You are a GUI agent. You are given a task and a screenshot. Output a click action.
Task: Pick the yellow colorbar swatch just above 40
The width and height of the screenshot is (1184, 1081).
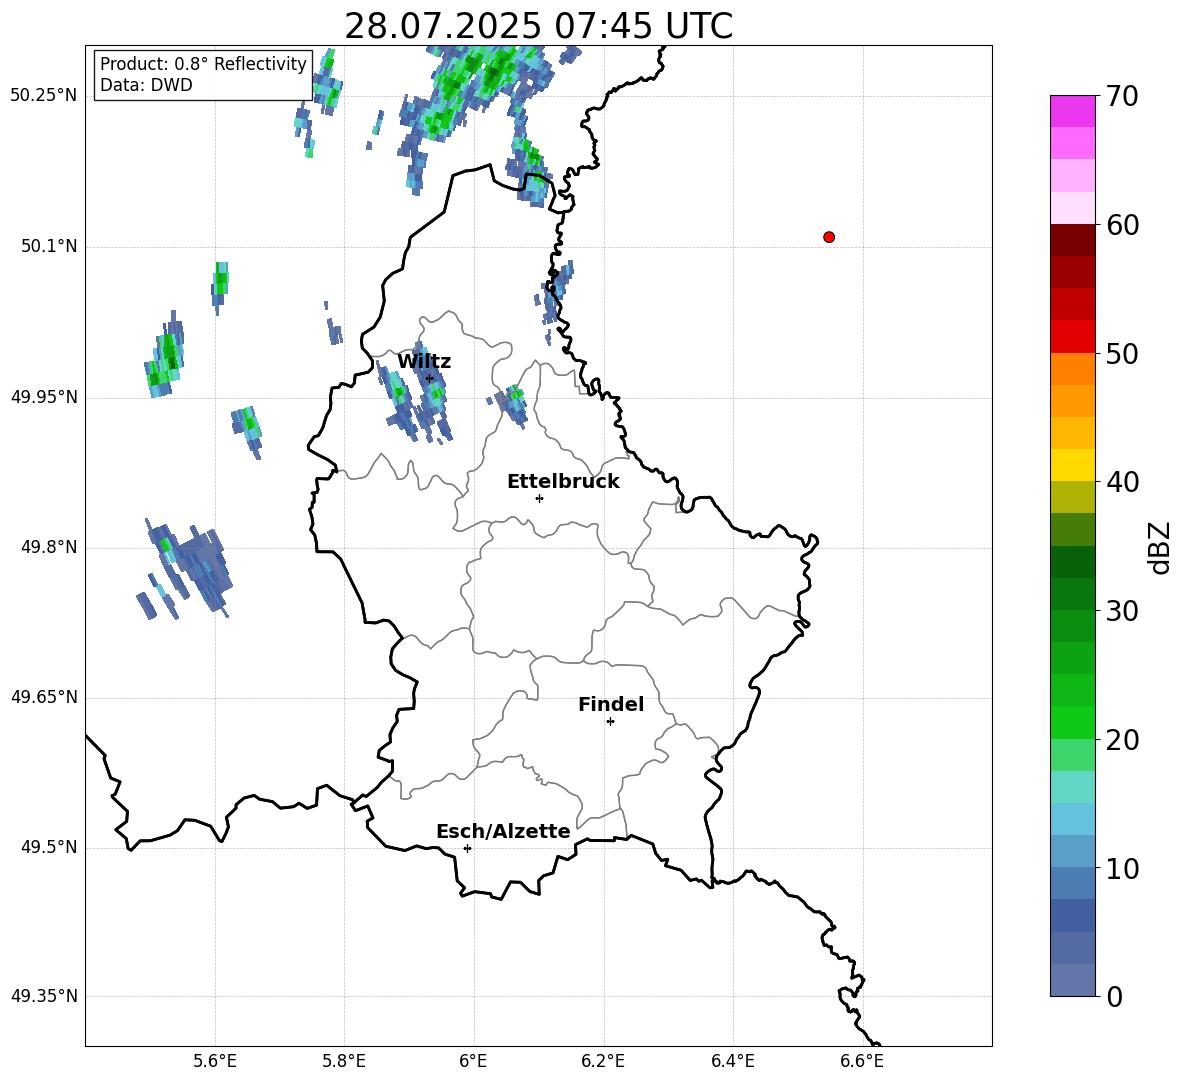tap(1072, 465)
